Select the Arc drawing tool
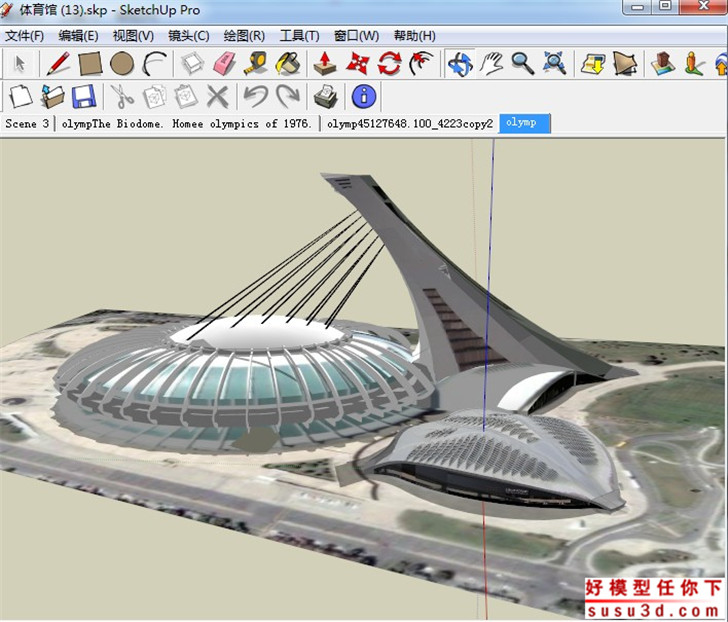The height and width of the screenshot is (622, 728). point(155,64)
